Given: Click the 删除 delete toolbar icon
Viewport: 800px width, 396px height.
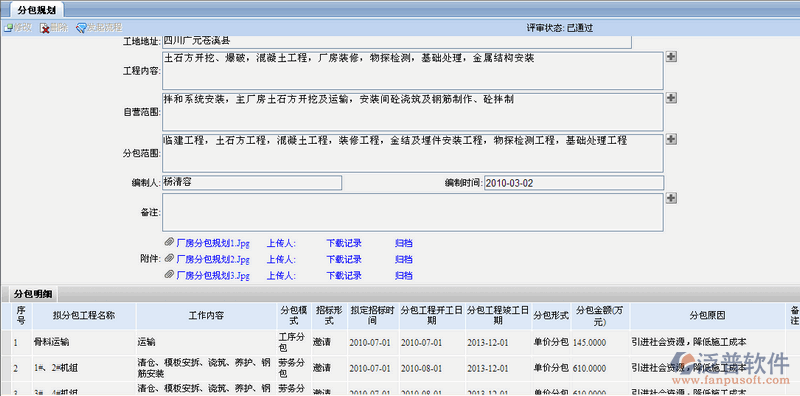Looking at the screenshot, I should click(45, 28).
